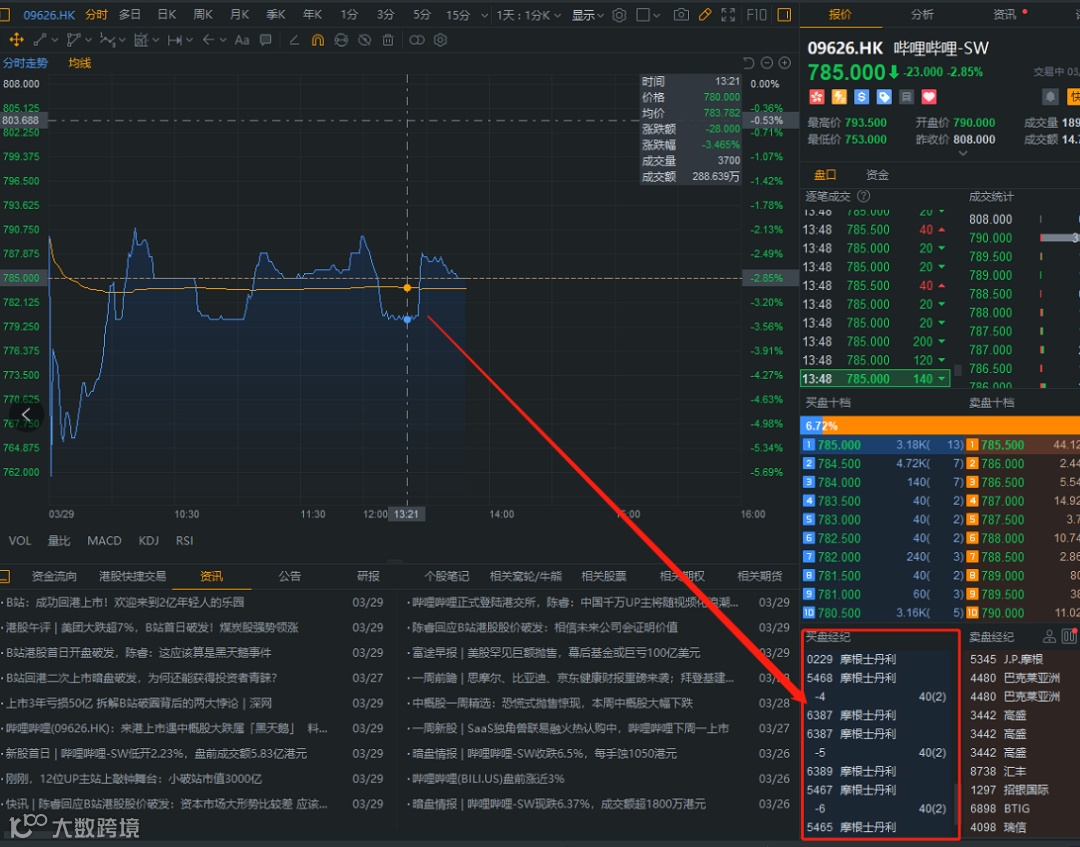Open the minute period dropdown after 15分
This screenshot has height=847, width=1080.
(484, 15)
